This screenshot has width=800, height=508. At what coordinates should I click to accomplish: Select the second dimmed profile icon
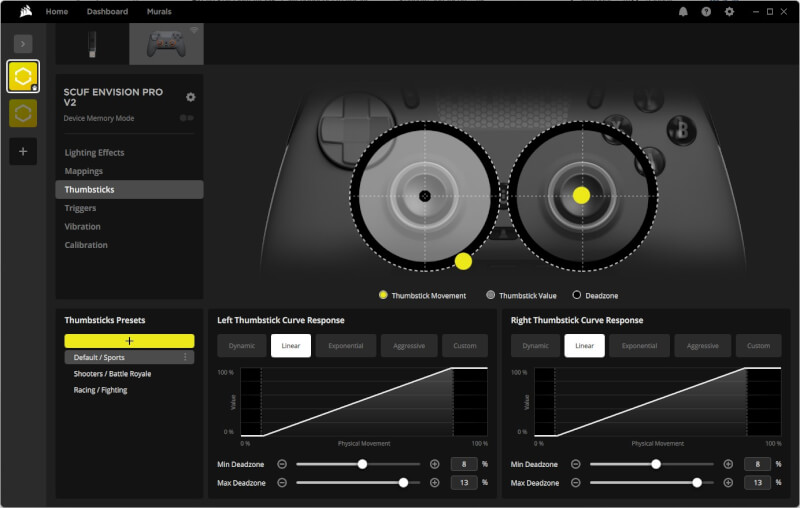pyautogui.click(x=23, y=113)
